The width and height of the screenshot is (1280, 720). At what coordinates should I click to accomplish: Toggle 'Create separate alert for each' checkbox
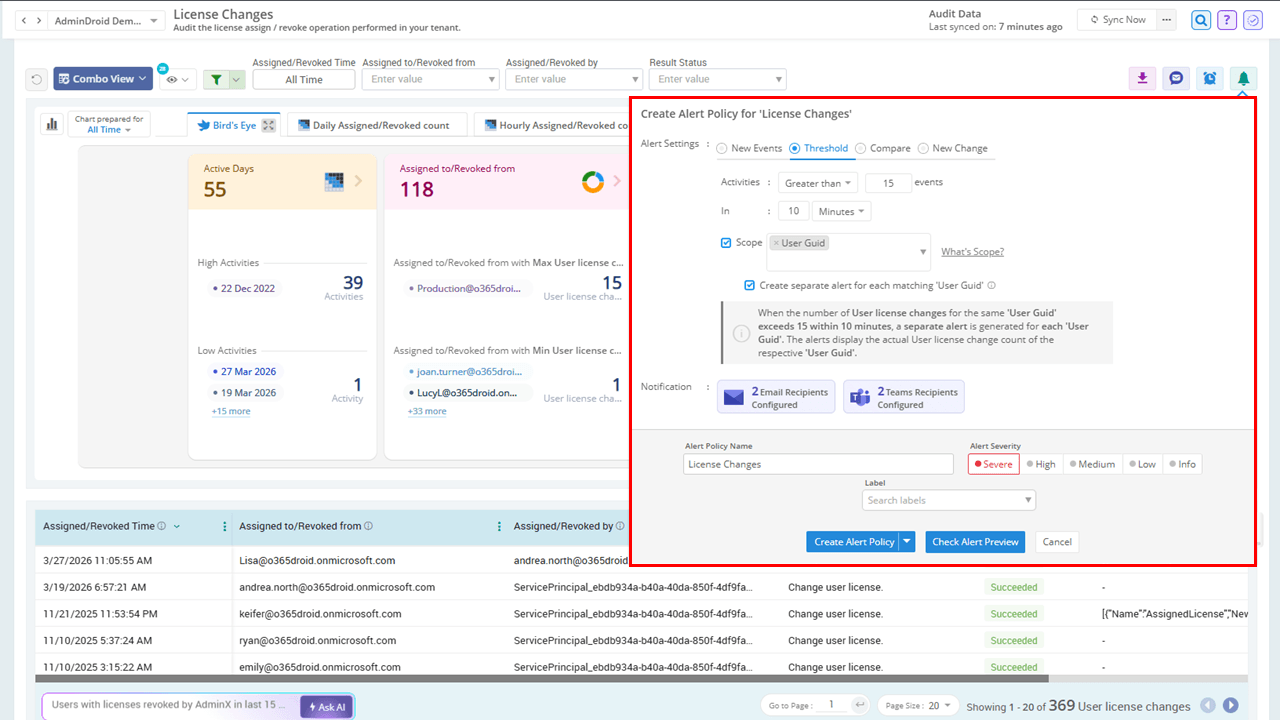click(750, 285)
